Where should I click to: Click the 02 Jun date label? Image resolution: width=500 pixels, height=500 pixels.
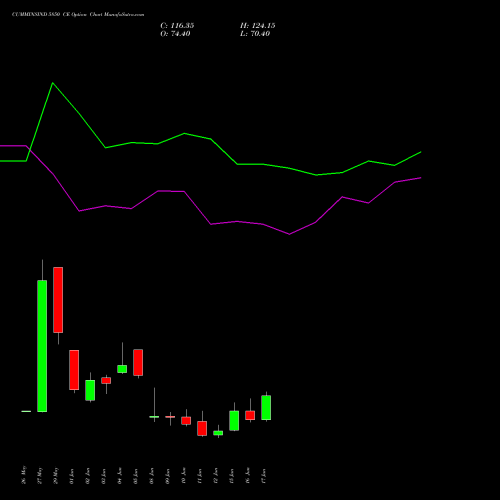(x=88, y=476)
